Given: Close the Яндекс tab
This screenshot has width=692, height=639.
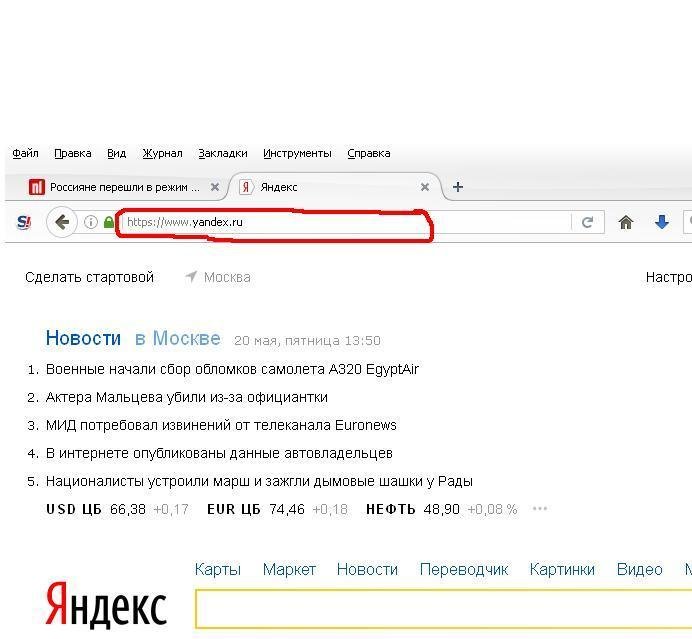Looking at the screenshot, I should click(425, 187).
